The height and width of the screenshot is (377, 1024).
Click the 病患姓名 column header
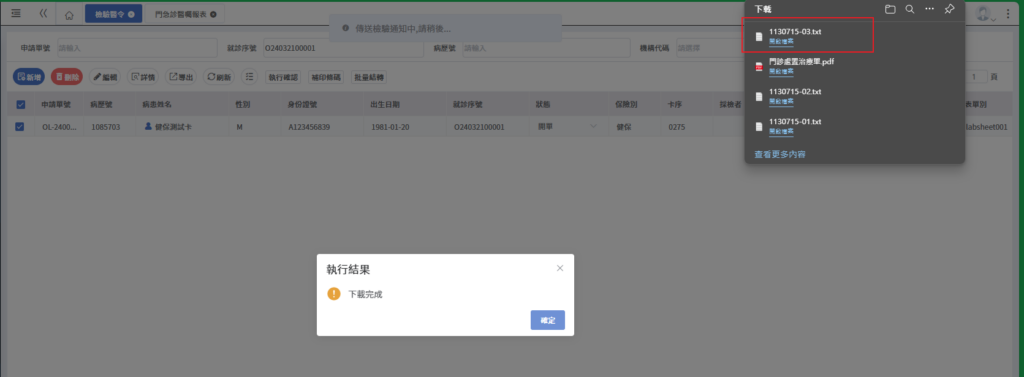click(x=157, y=104)
